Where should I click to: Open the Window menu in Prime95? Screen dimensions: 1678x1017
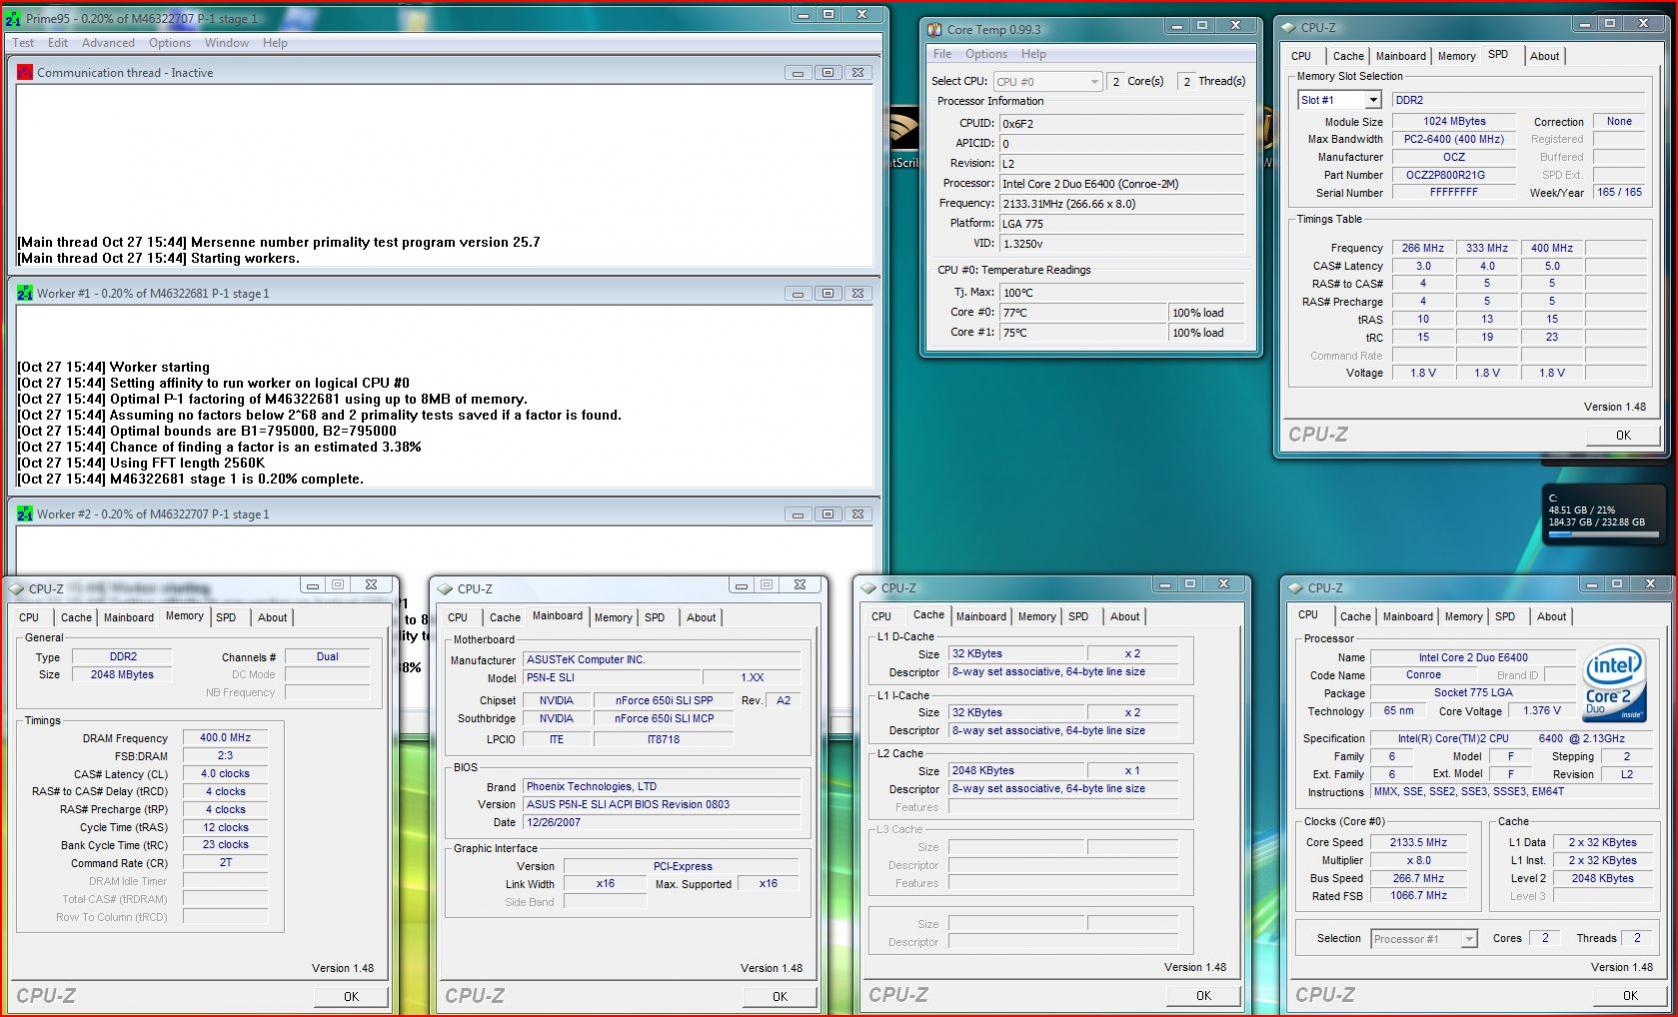pos(227,43)
